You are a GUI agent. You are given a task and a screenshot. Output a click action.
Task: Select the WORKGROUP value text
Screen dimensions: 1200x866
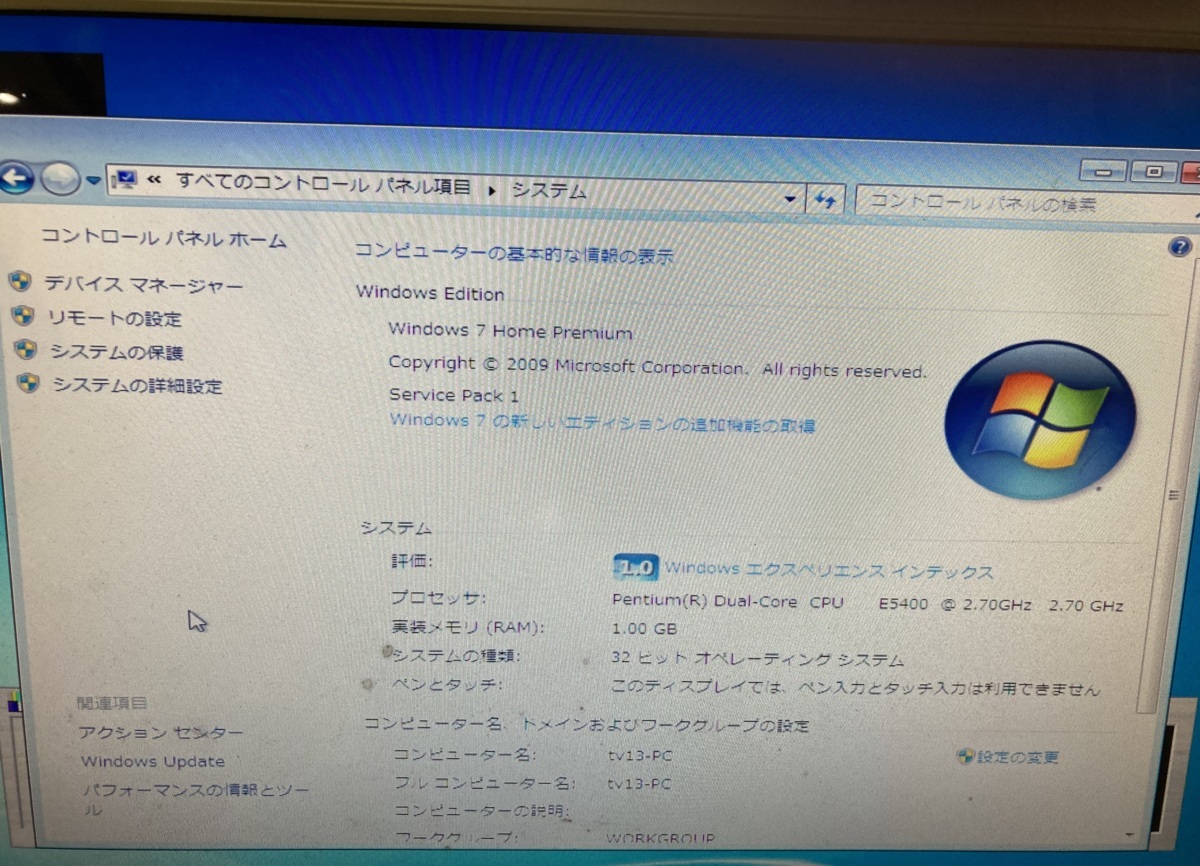pos(661,838)
